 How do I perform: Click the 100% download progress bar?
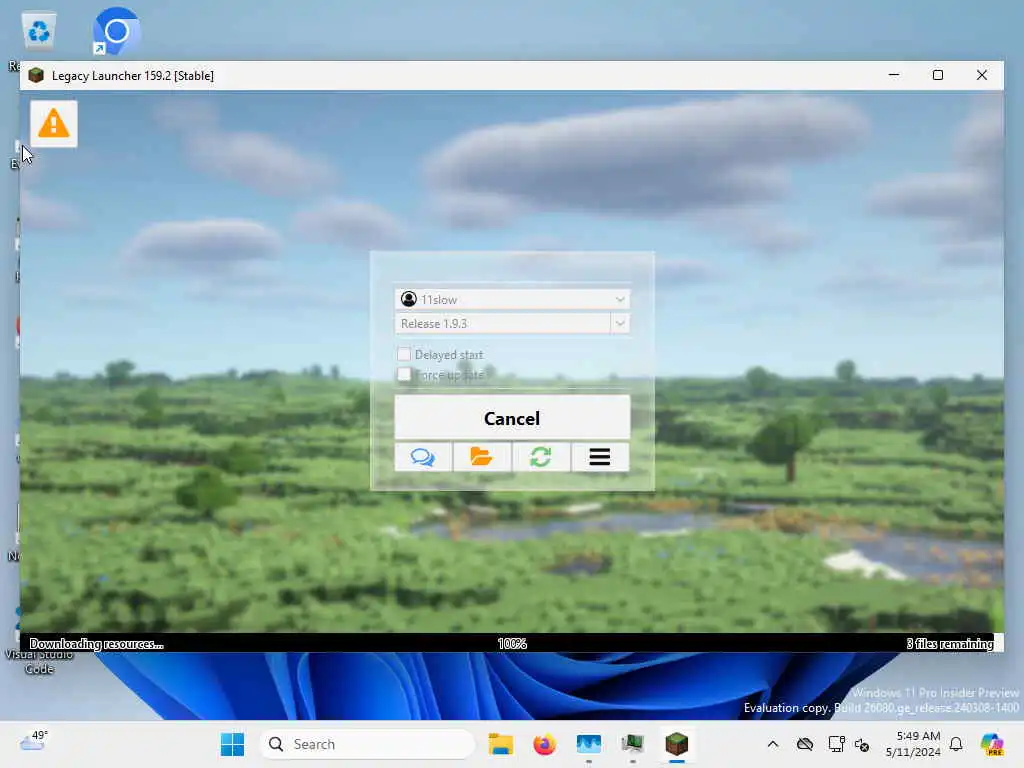[512, 643]
